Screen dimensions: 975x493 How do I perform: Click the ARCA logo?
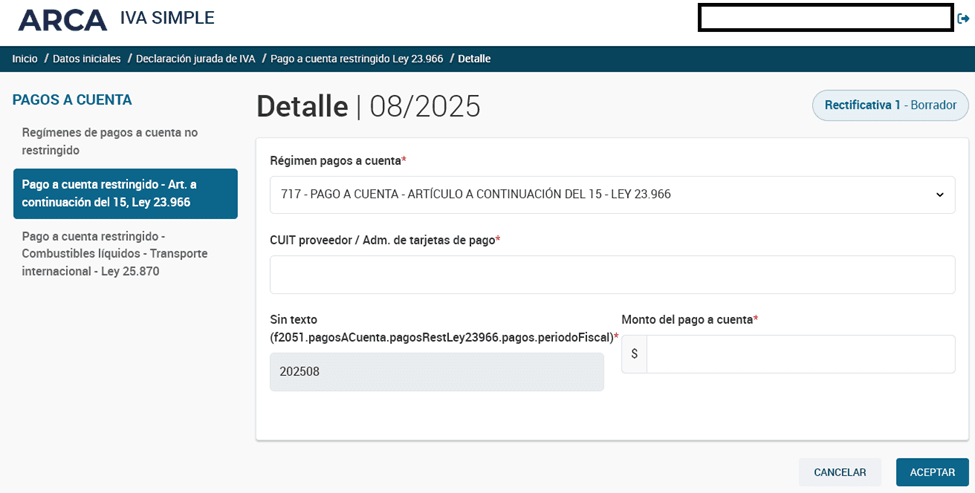pos(62,19)
